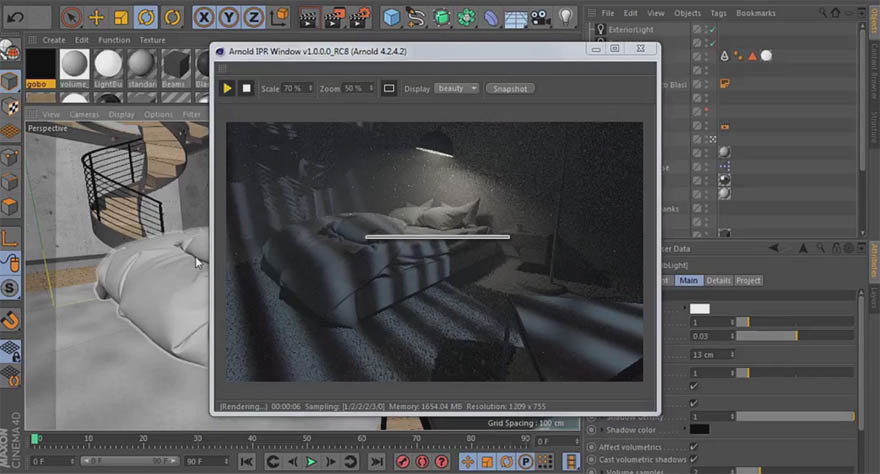880x474 pixels.
Task: Open the deformer bend icon
Action: pos(491,18)
